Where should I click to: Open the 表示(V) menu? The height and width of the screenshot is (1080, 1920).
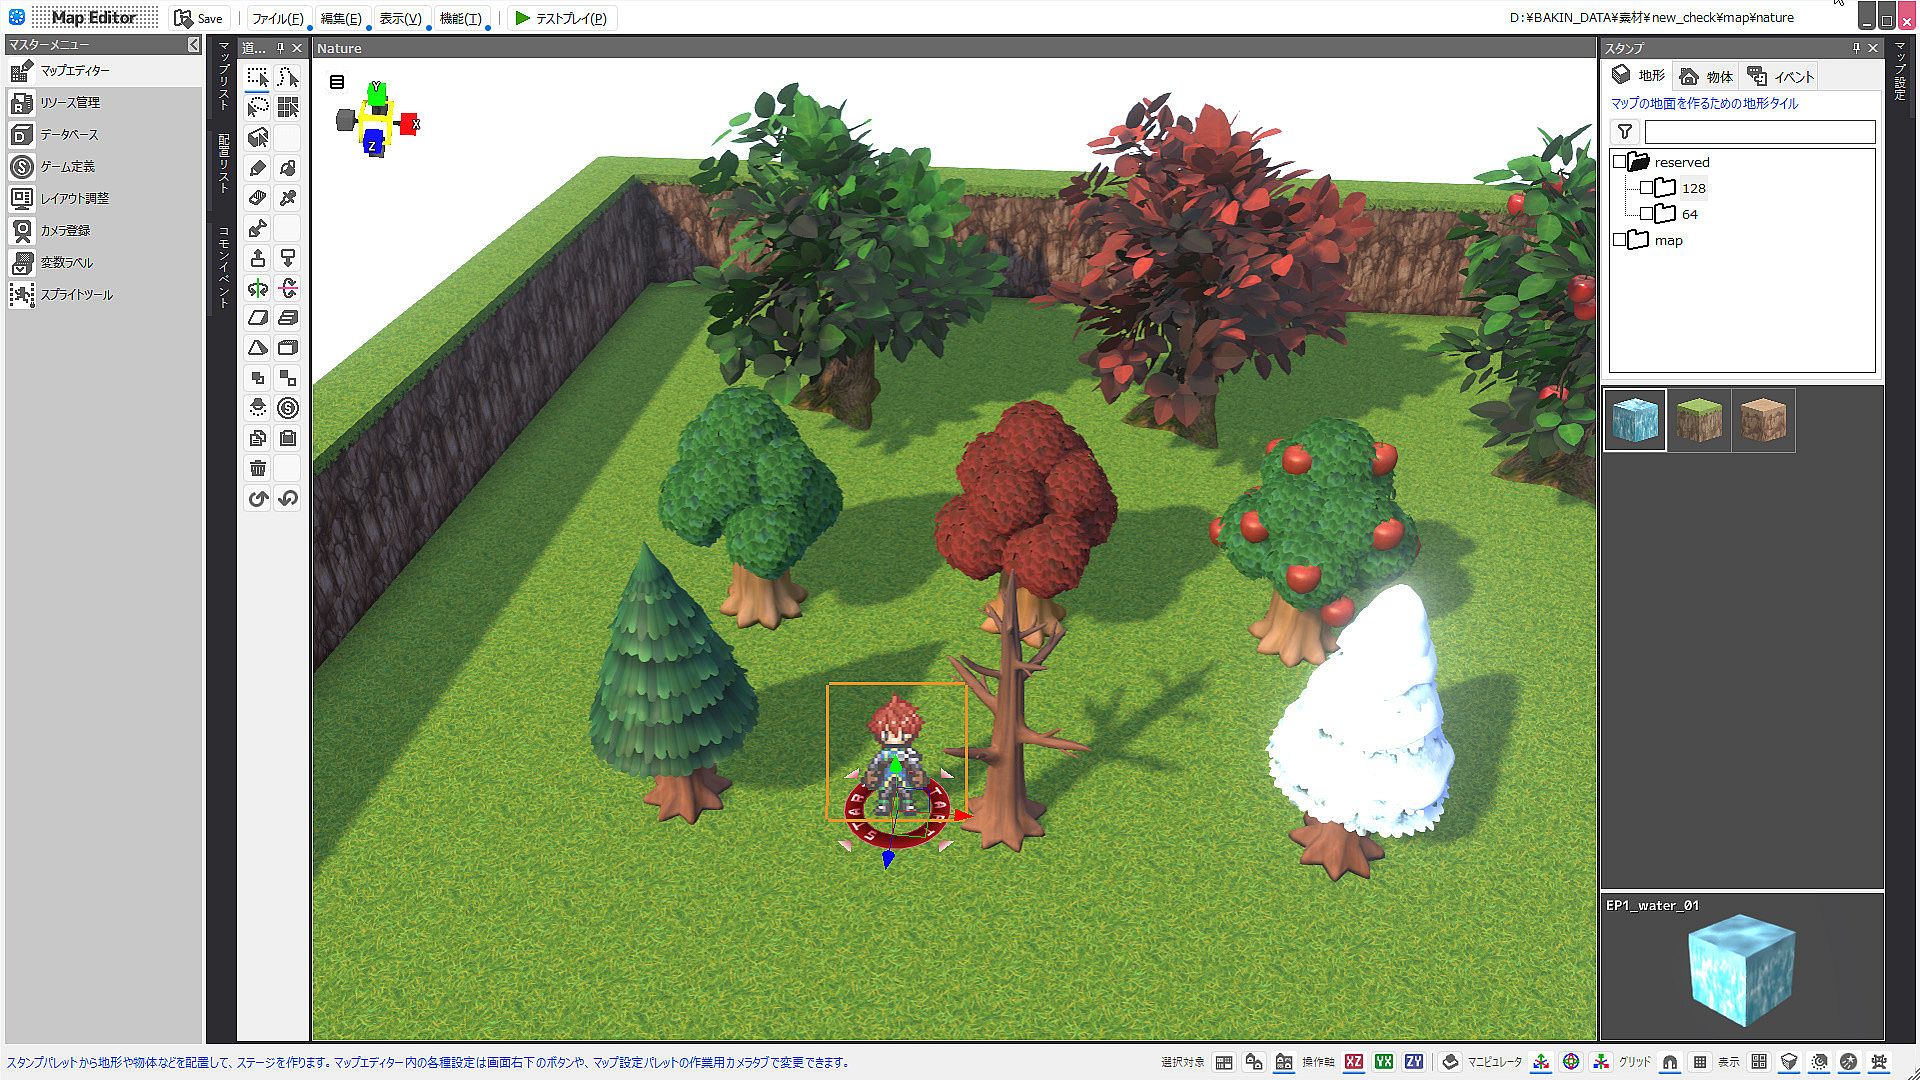coord(400,18)
